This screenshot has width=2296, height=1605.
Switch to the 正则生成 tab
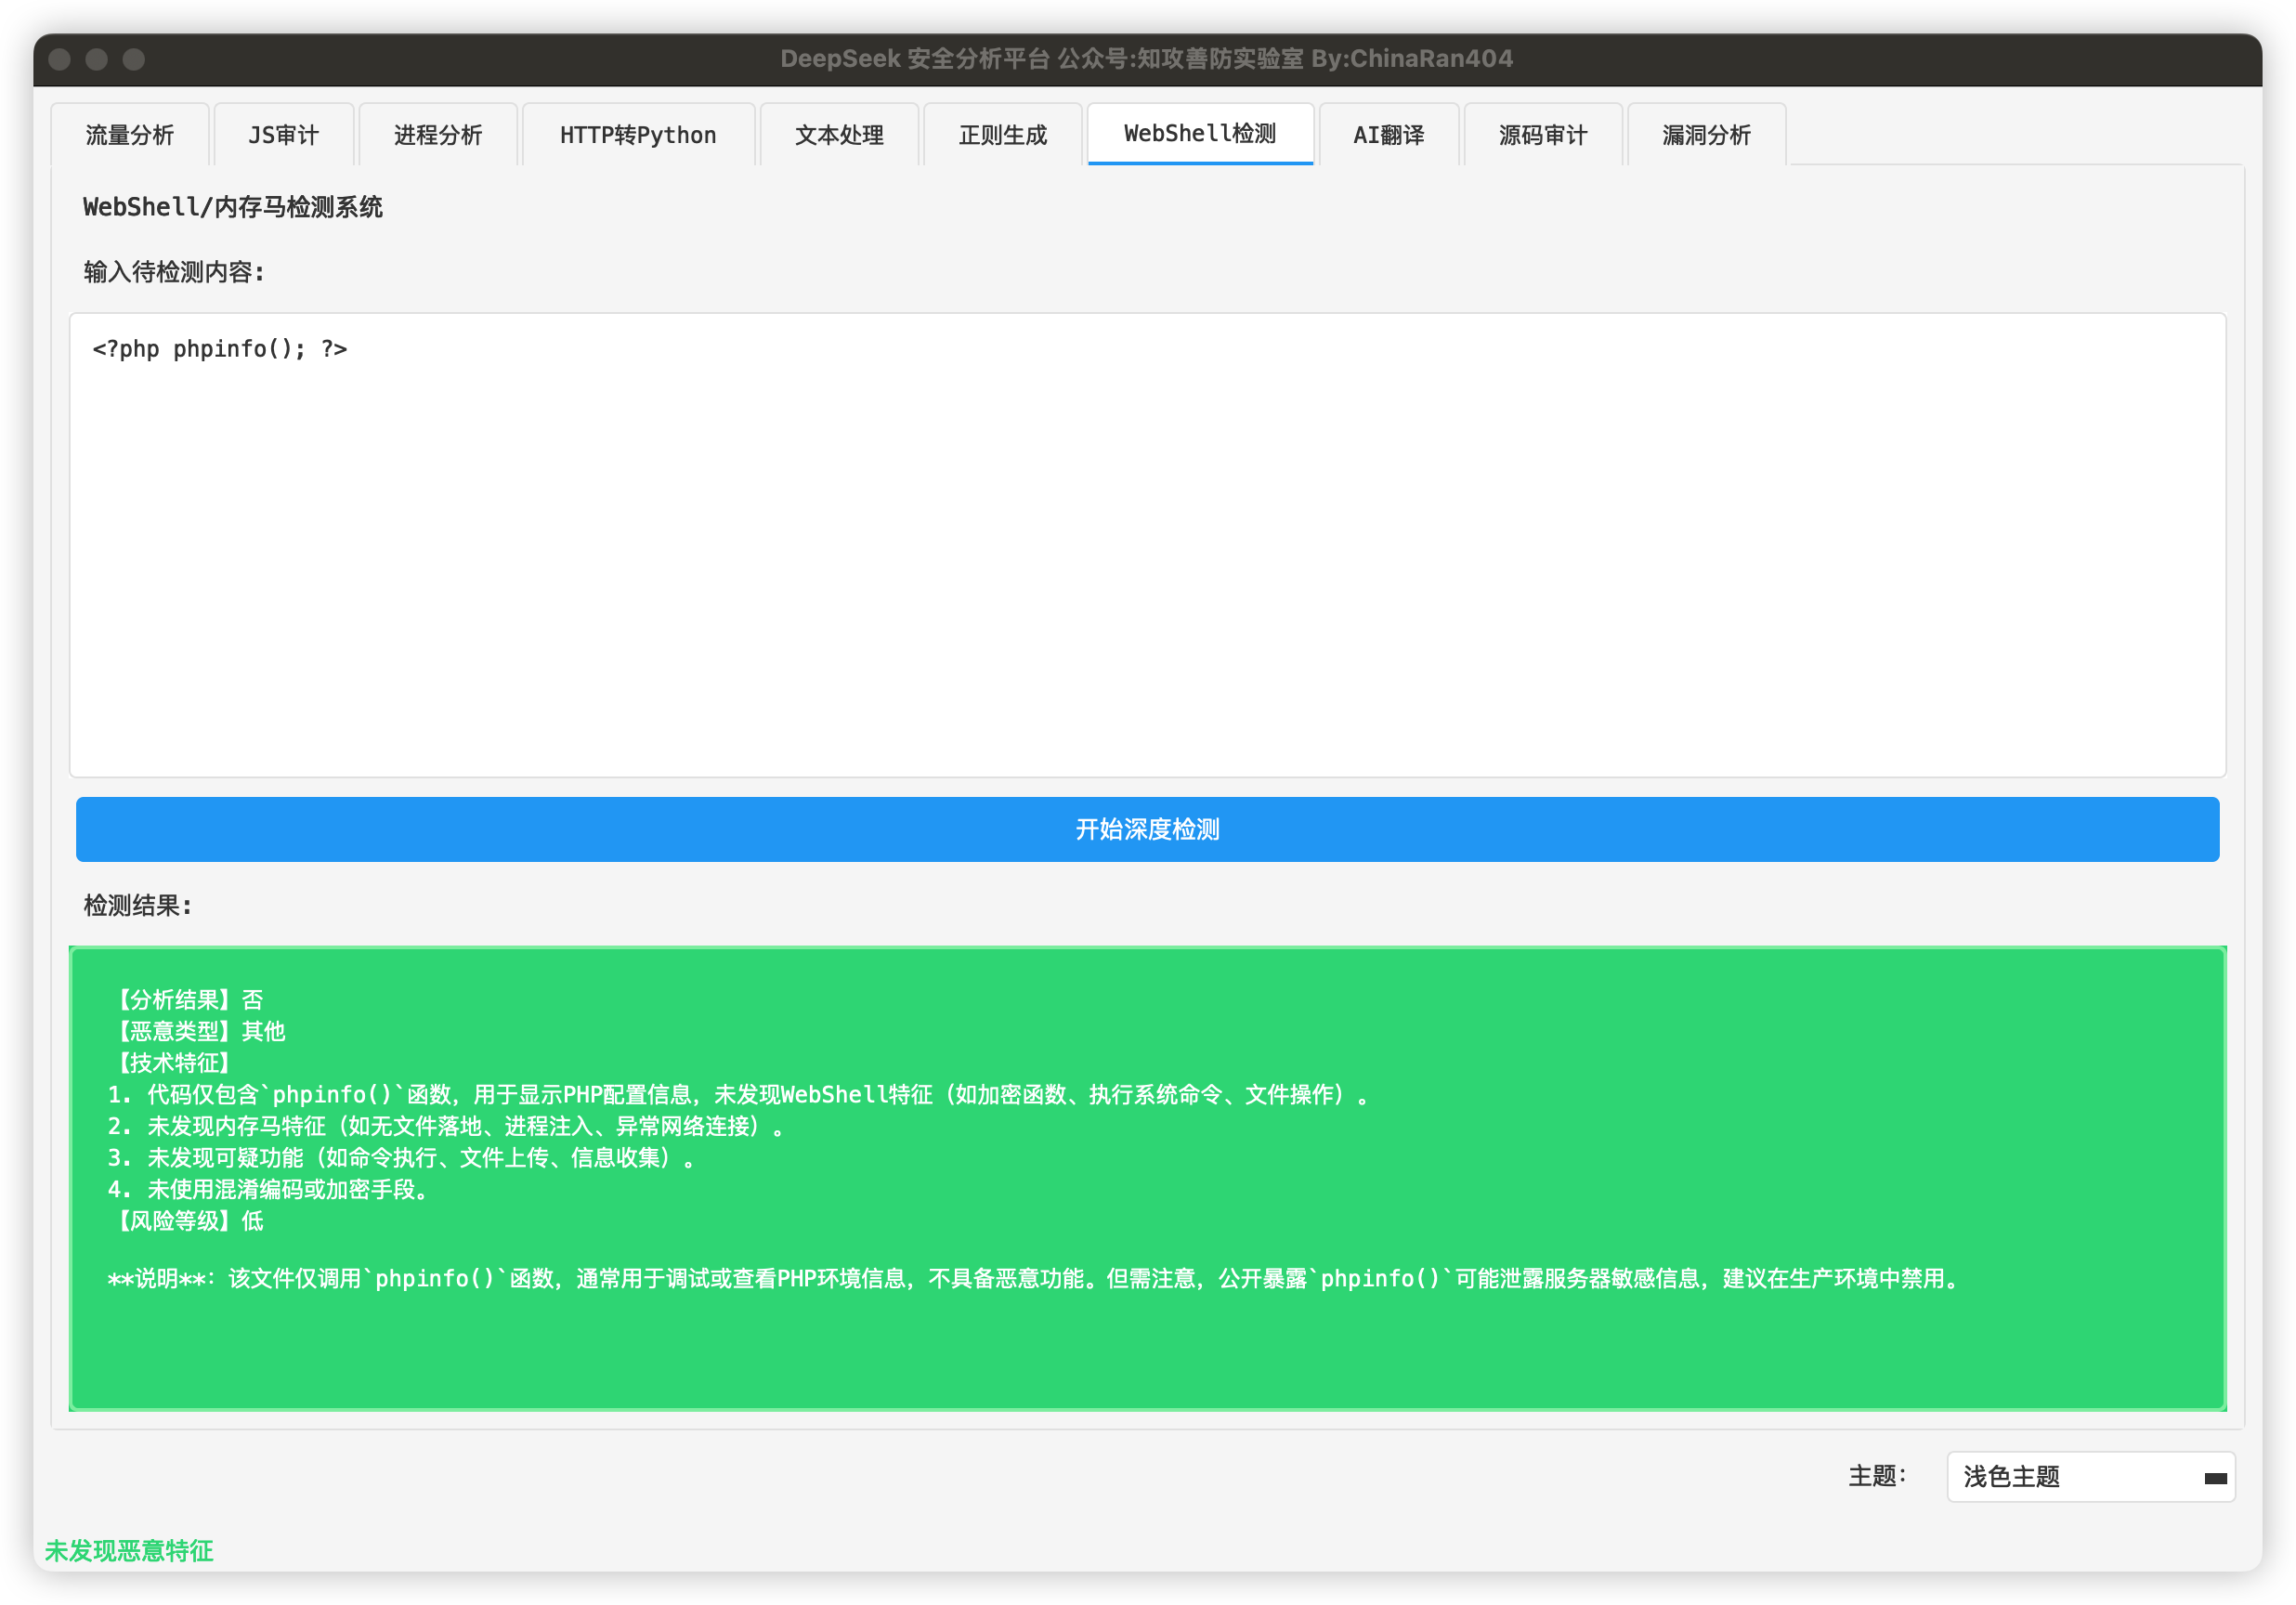click(1002, 135)
